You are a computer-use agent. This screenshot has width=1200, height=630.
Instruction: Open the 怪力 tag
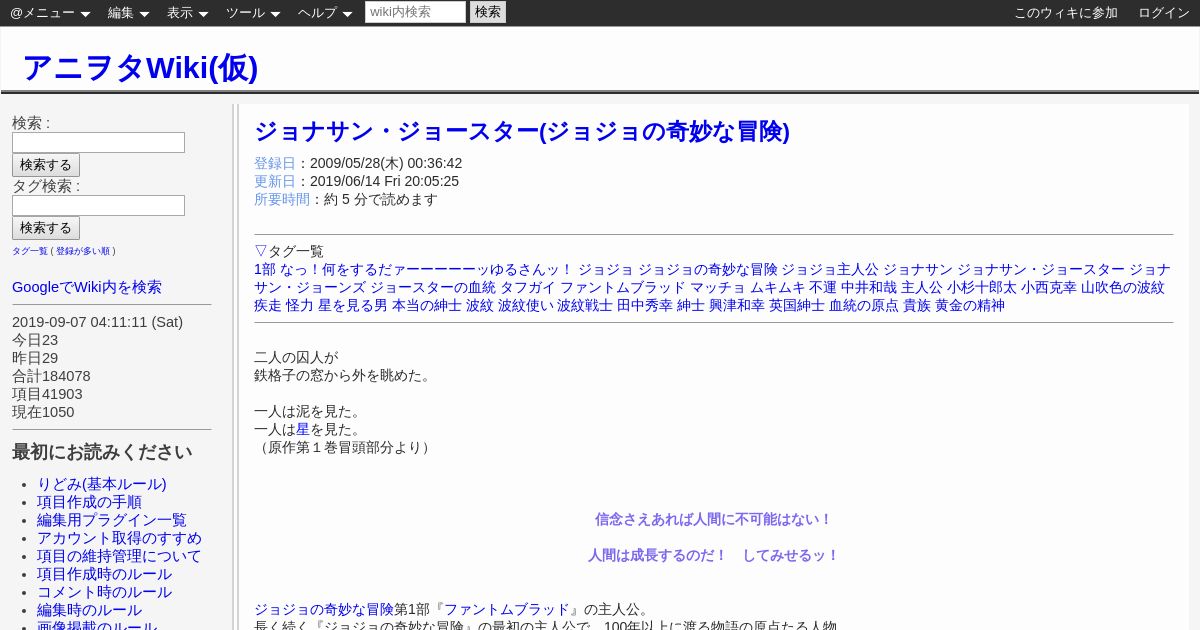click(300, 305)
